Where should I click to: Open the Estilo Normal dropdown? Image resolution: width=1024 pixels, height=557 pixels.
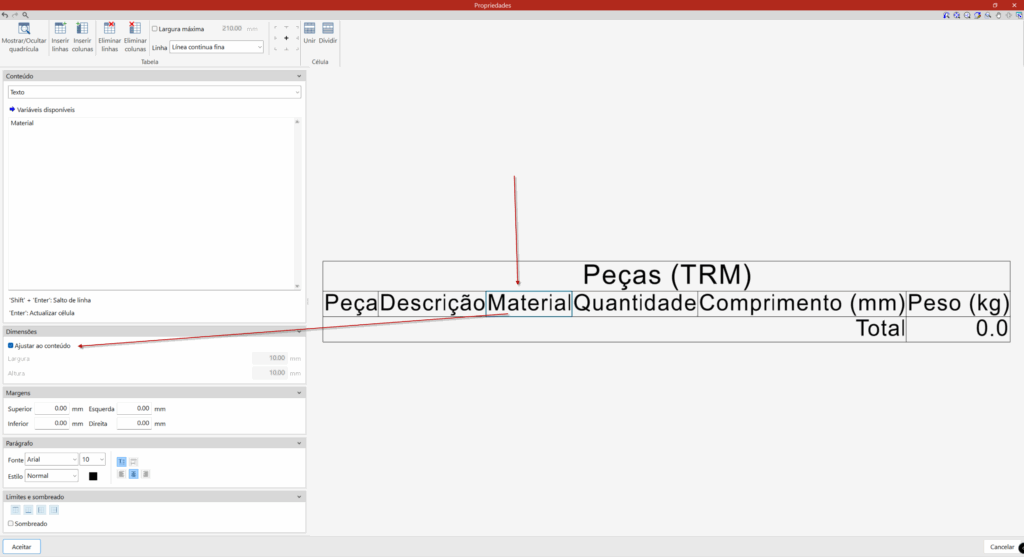click(52, 476)
